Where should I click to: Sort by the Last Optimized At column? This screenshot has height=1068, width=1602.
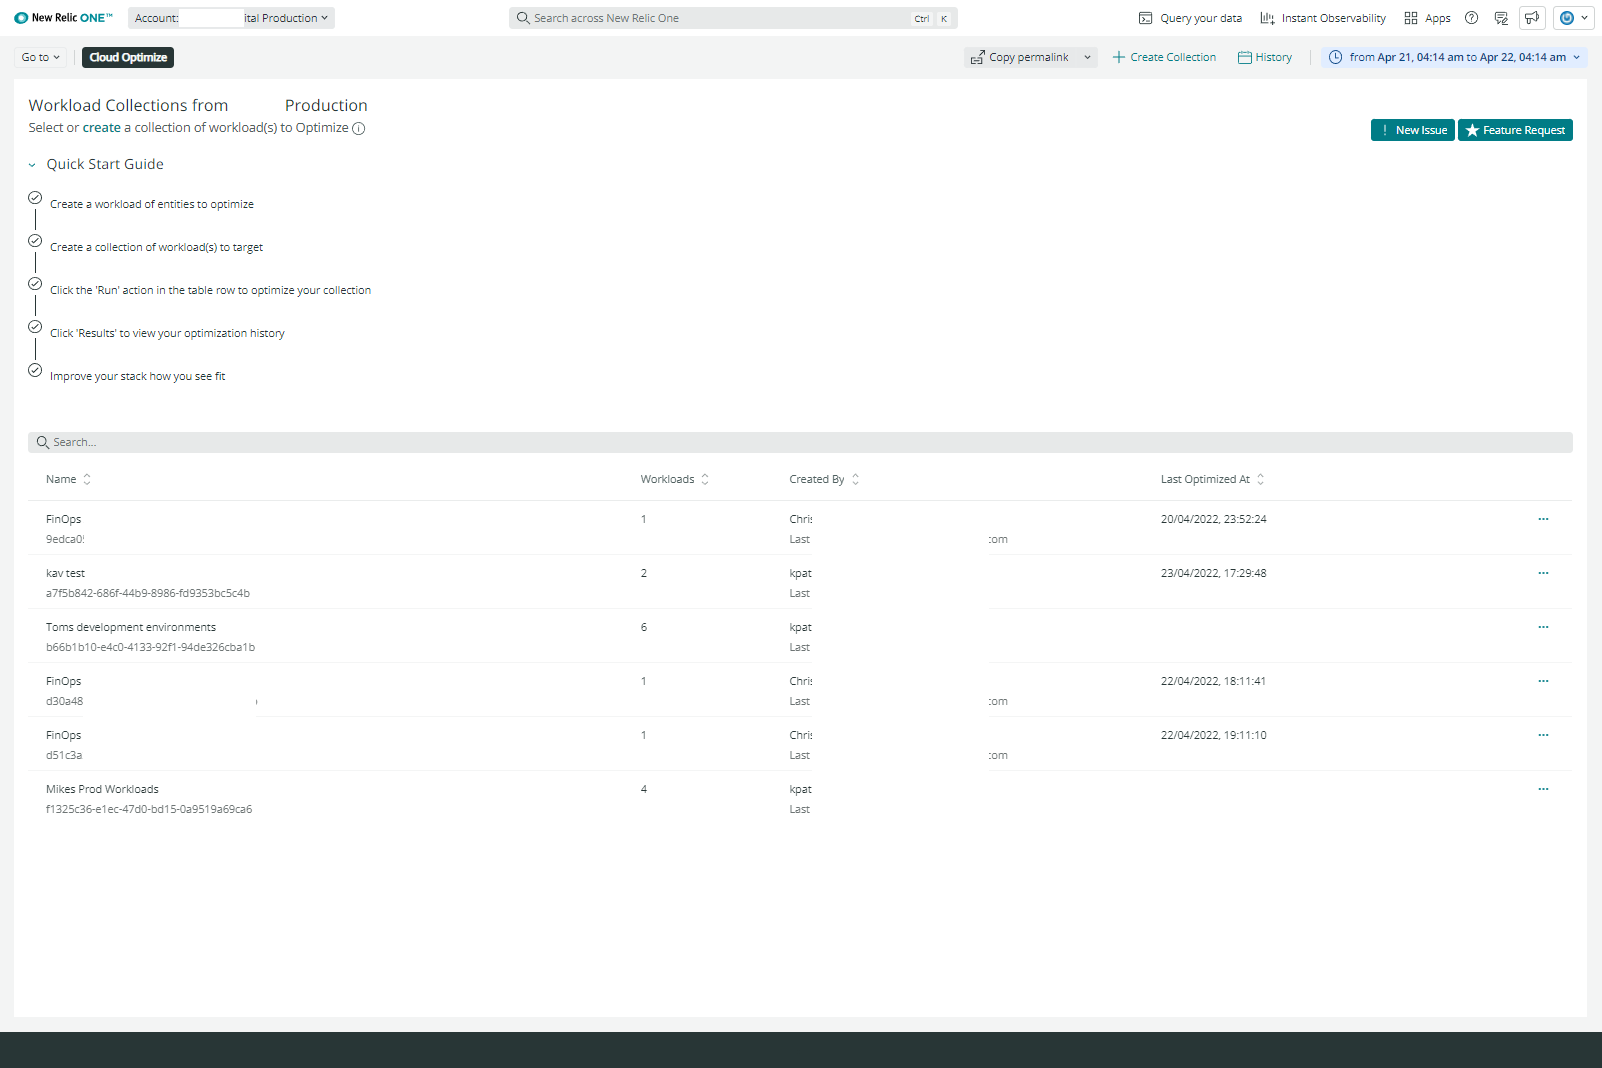coord(1212,480)
